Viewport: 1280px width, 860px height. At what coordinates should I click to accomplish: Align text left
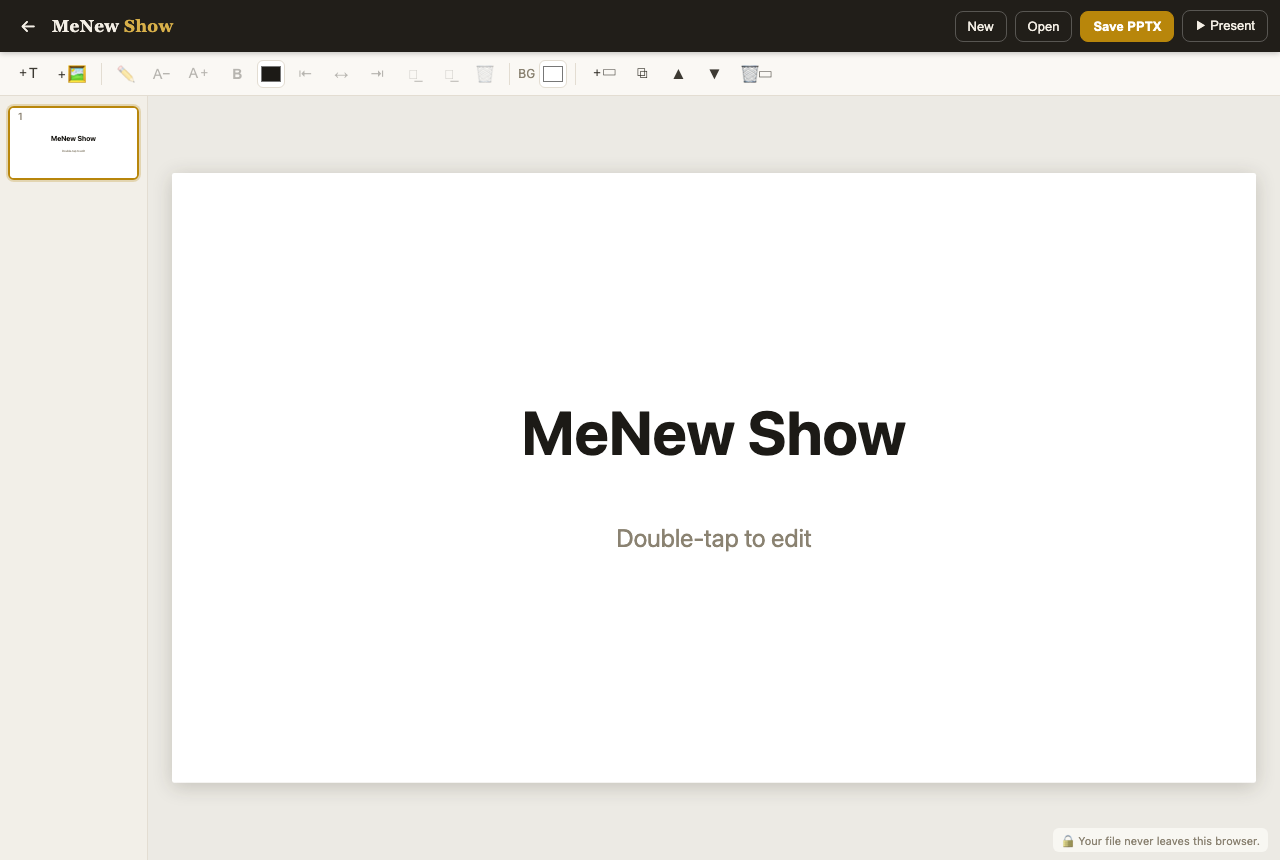point(305,74)
